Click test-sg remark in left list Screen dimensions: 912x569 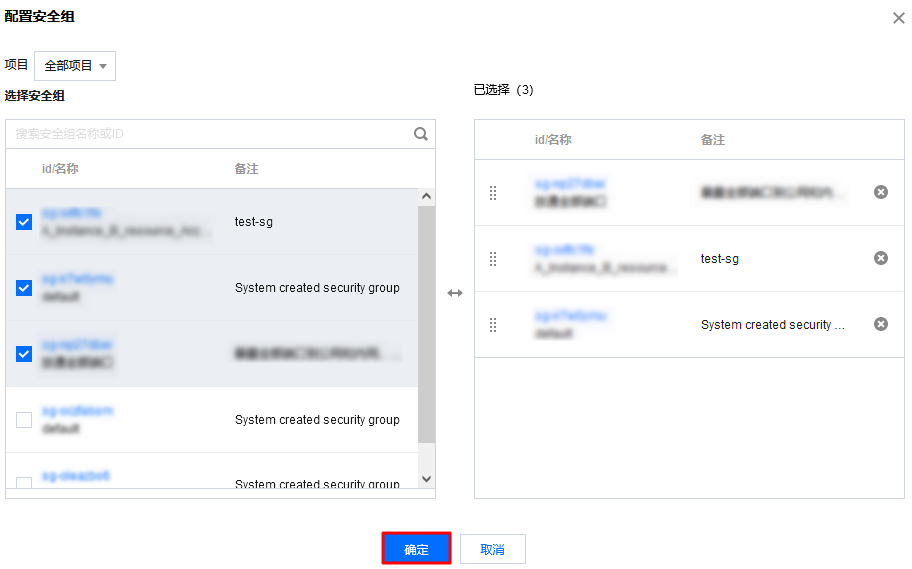pyautogui.click(x=254, y=222)
